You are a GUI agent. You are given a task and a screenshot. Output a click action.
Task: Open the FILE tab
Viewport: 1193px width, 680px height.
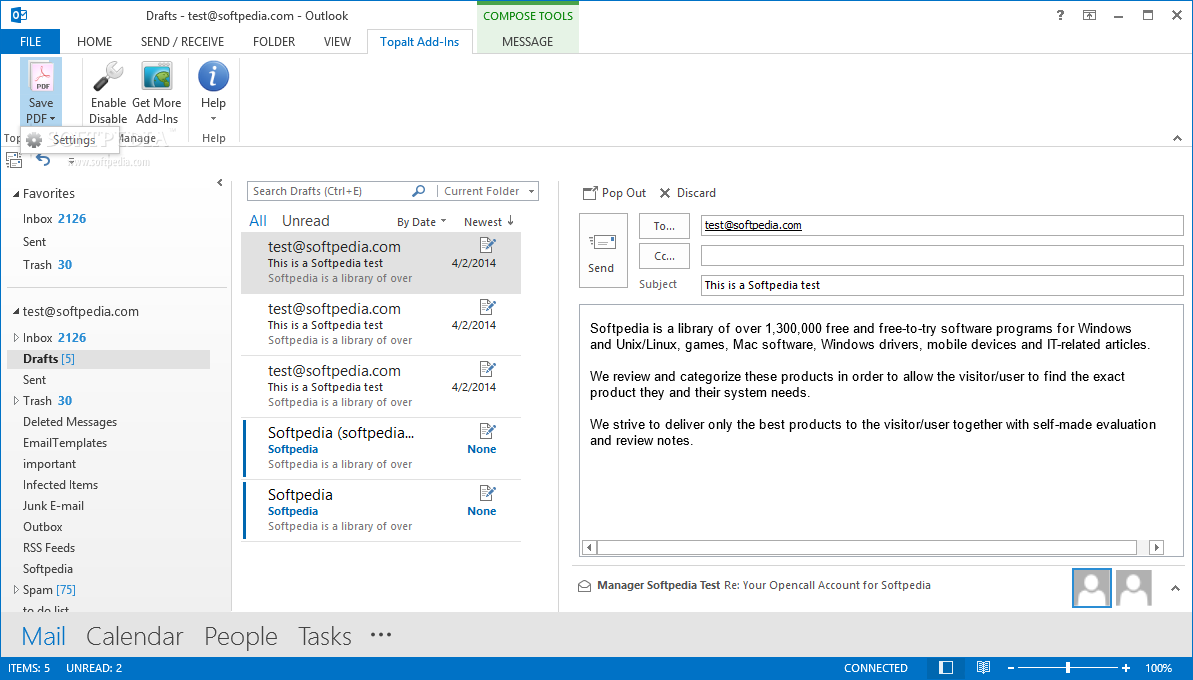coord(30,42)
